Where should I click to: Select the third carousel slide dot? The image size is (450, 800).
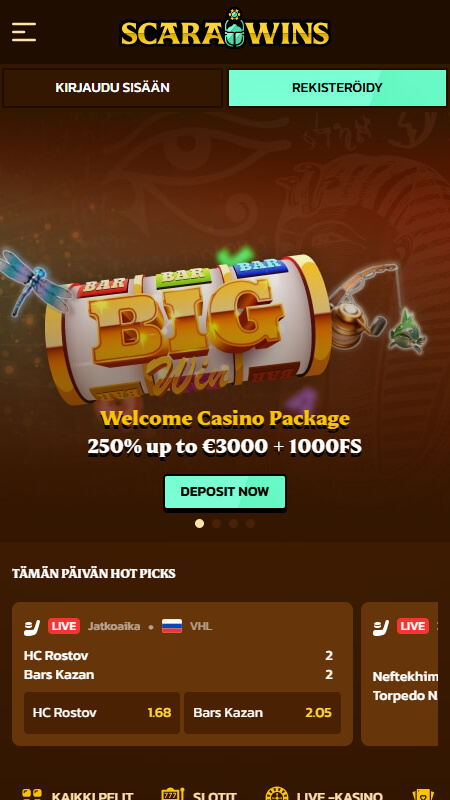point(233,523)
